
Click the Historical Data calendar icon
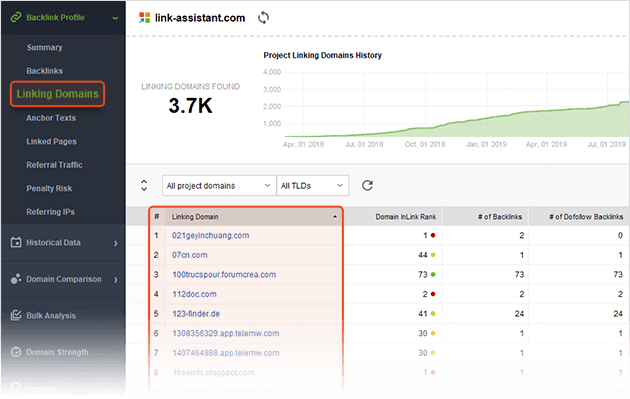16,242
